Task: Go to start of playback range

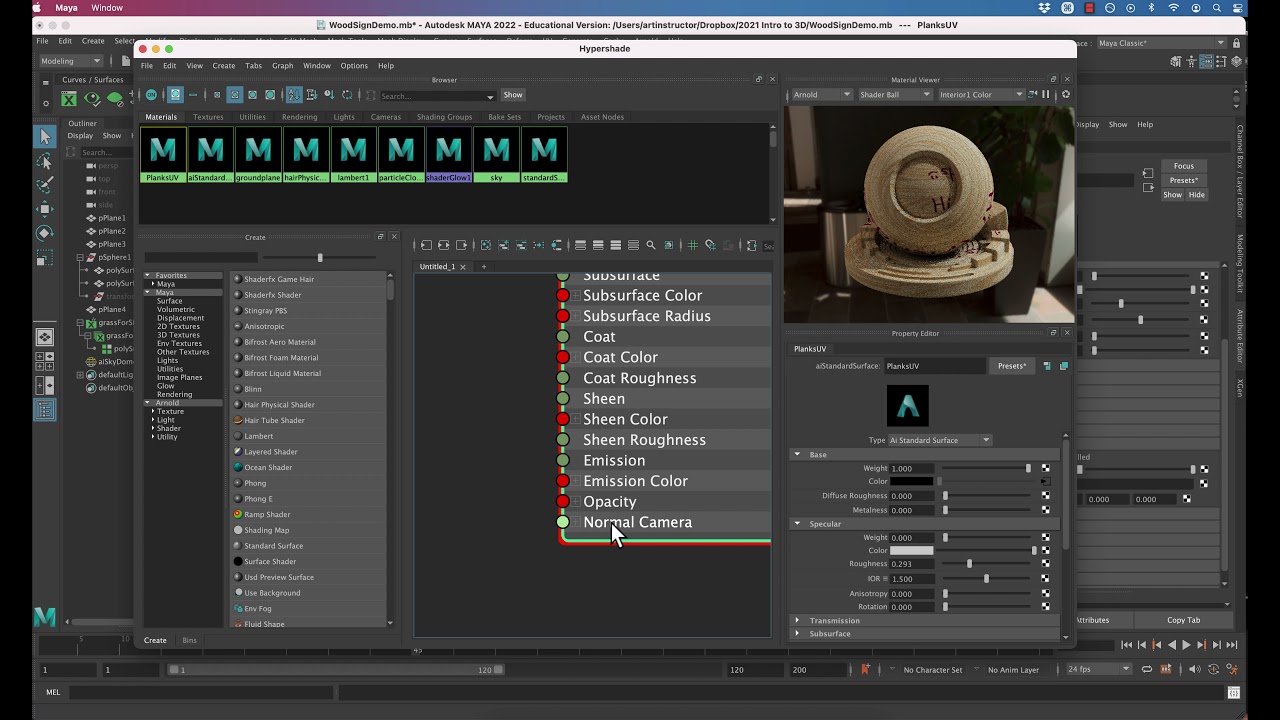Action: point(1127,645)
